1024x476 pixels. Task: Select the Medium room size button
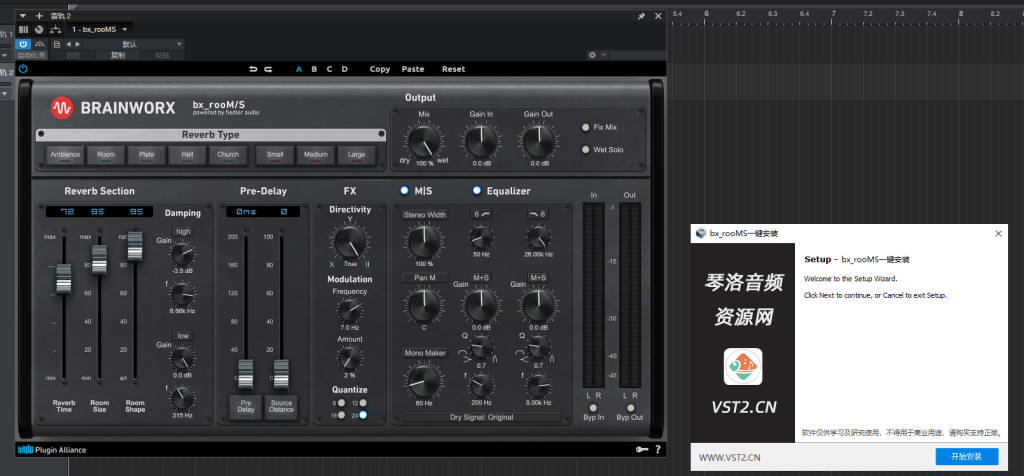[x=315, y=155]
